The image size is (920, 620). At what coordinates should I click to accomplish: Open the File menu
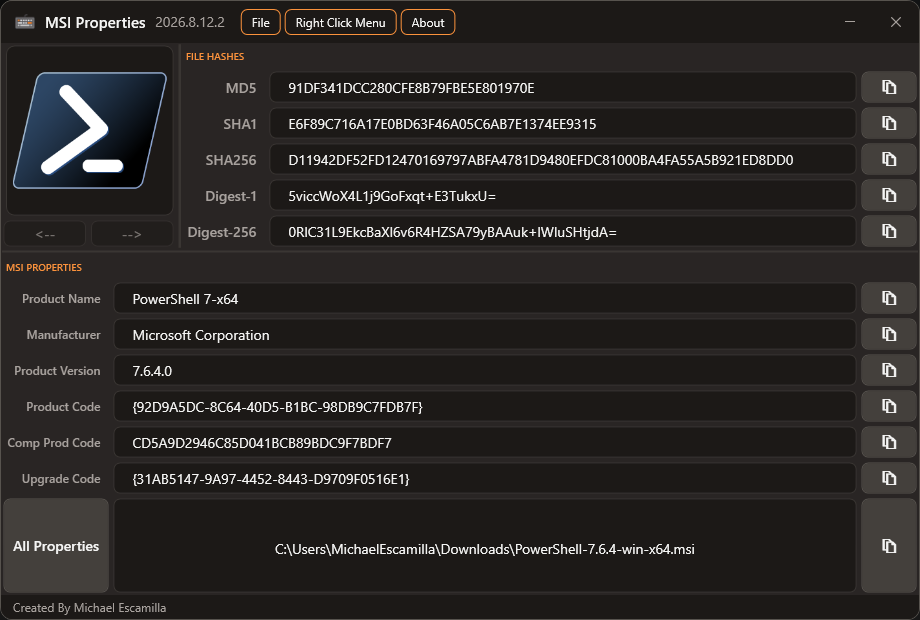[261, 22]
